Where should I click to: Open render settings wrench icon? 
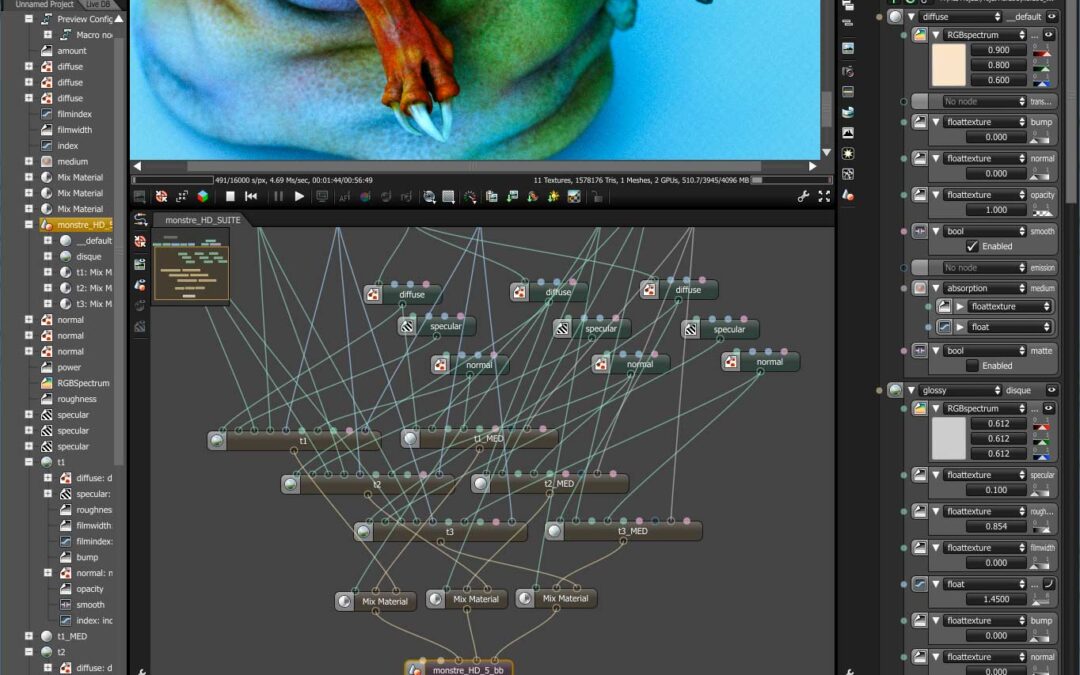click(x=803, y=197)
